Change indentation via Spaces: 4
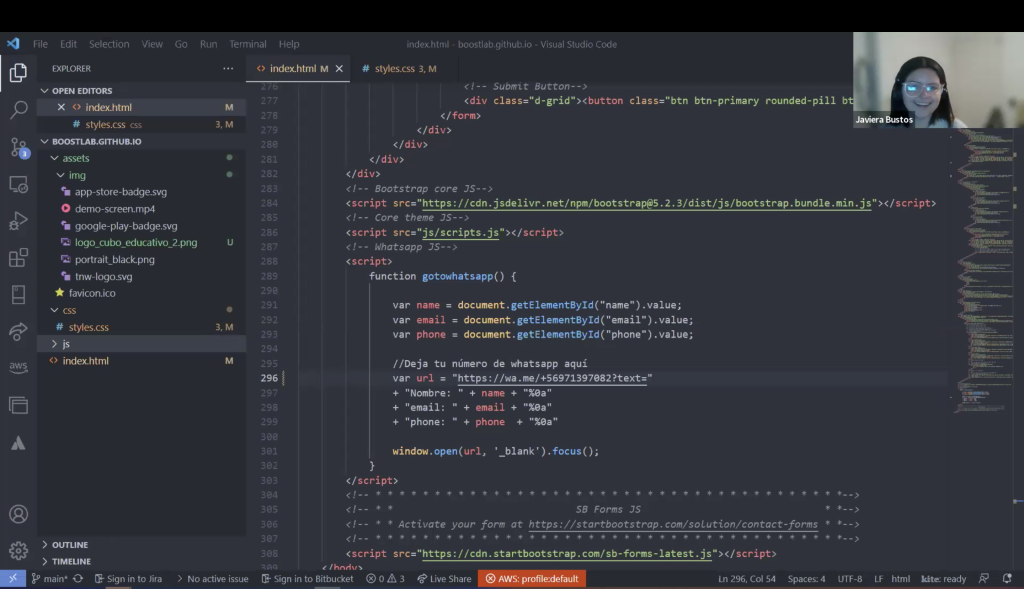Image resolution: width=1024 pixels, height=589 pixels. pyautogui.click(x=806, y=579)
